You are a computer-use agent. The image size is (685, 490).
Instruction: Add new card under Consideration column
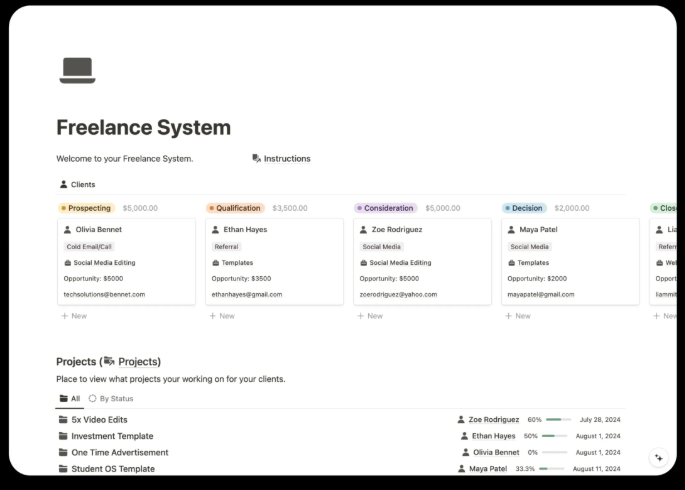tap(370, 316)
